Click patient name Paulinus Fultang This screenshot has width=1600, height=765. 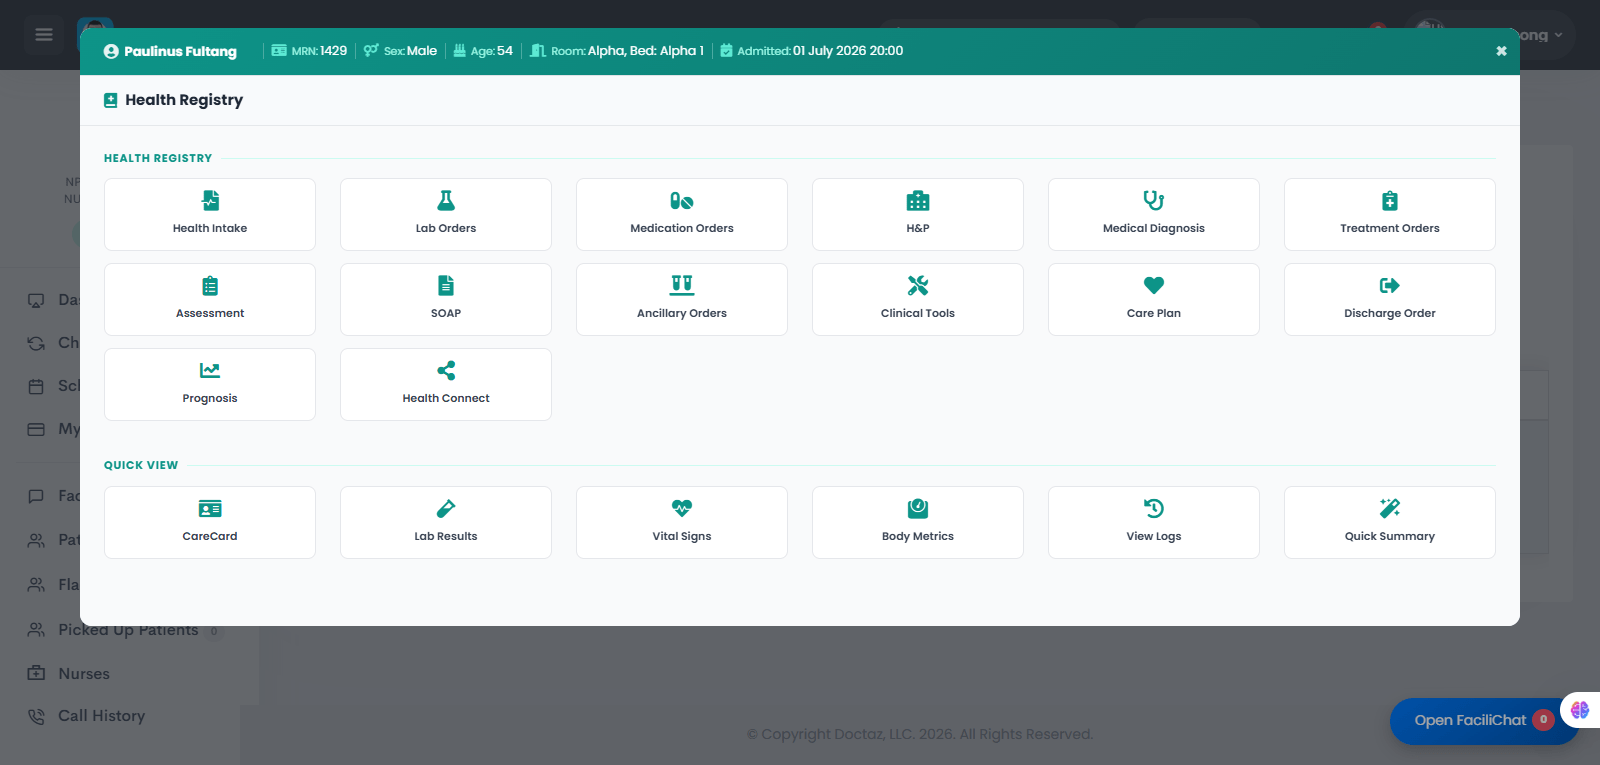pos(180,51)
